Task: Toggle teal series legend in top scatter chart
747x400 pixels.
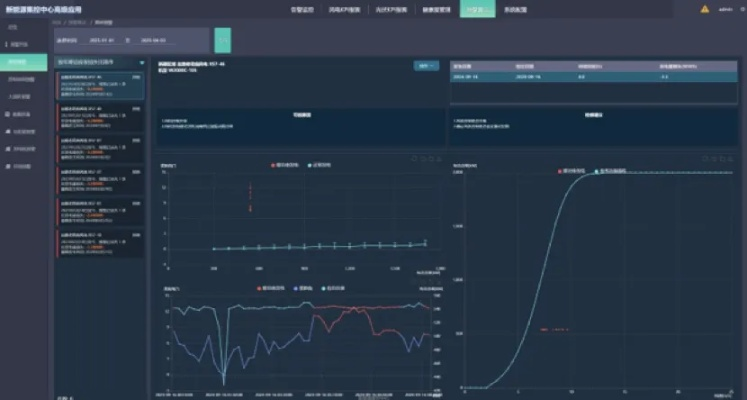Action: pos(310,164)
